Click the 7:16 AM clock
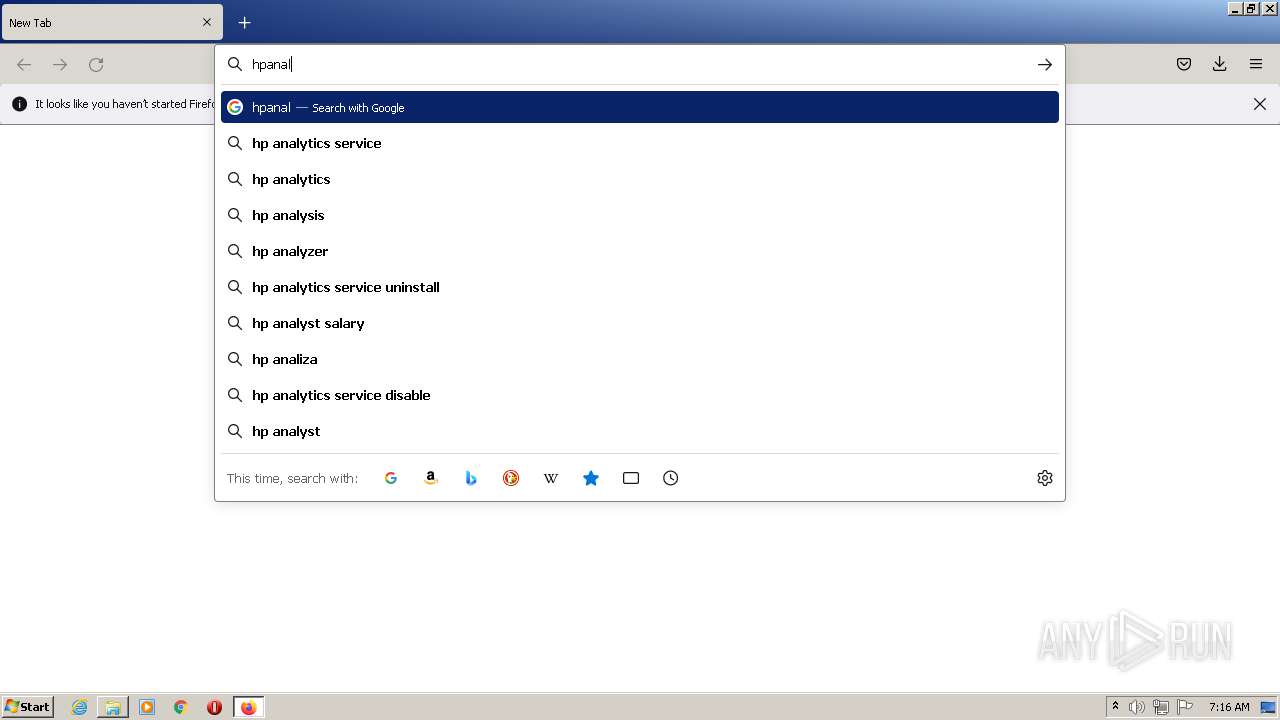 [x=1229, y=707]
